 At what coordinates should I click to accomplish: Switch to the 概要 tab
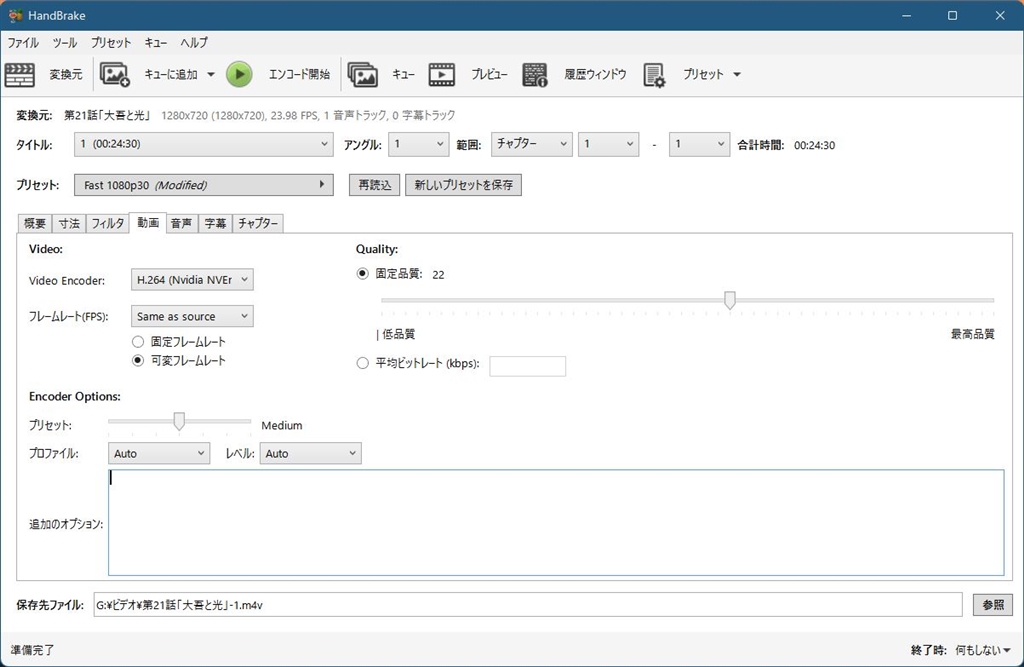35,223
